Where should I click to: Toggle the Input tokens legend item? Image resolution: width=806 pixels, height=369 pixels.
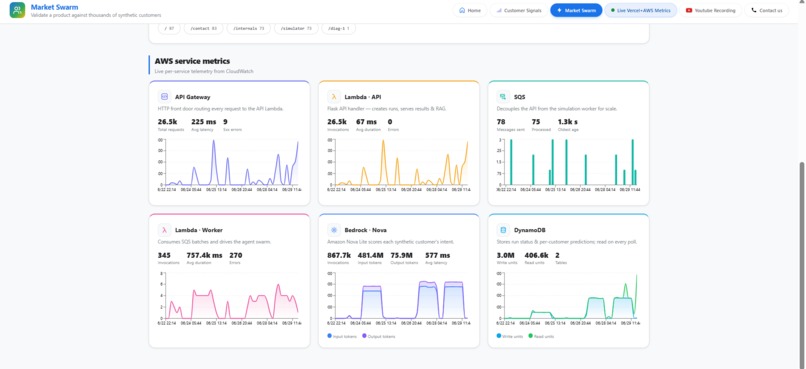point(341,336)
